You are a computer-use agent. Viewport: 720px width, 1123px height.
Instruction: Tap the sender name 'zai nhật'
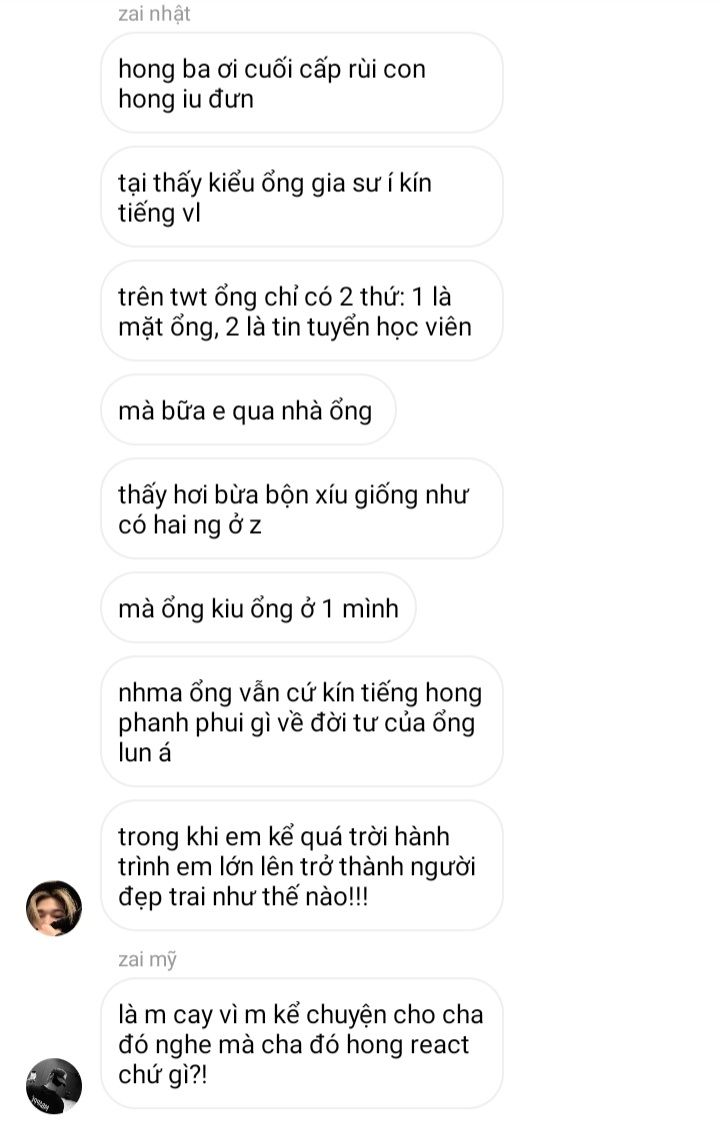154,14
